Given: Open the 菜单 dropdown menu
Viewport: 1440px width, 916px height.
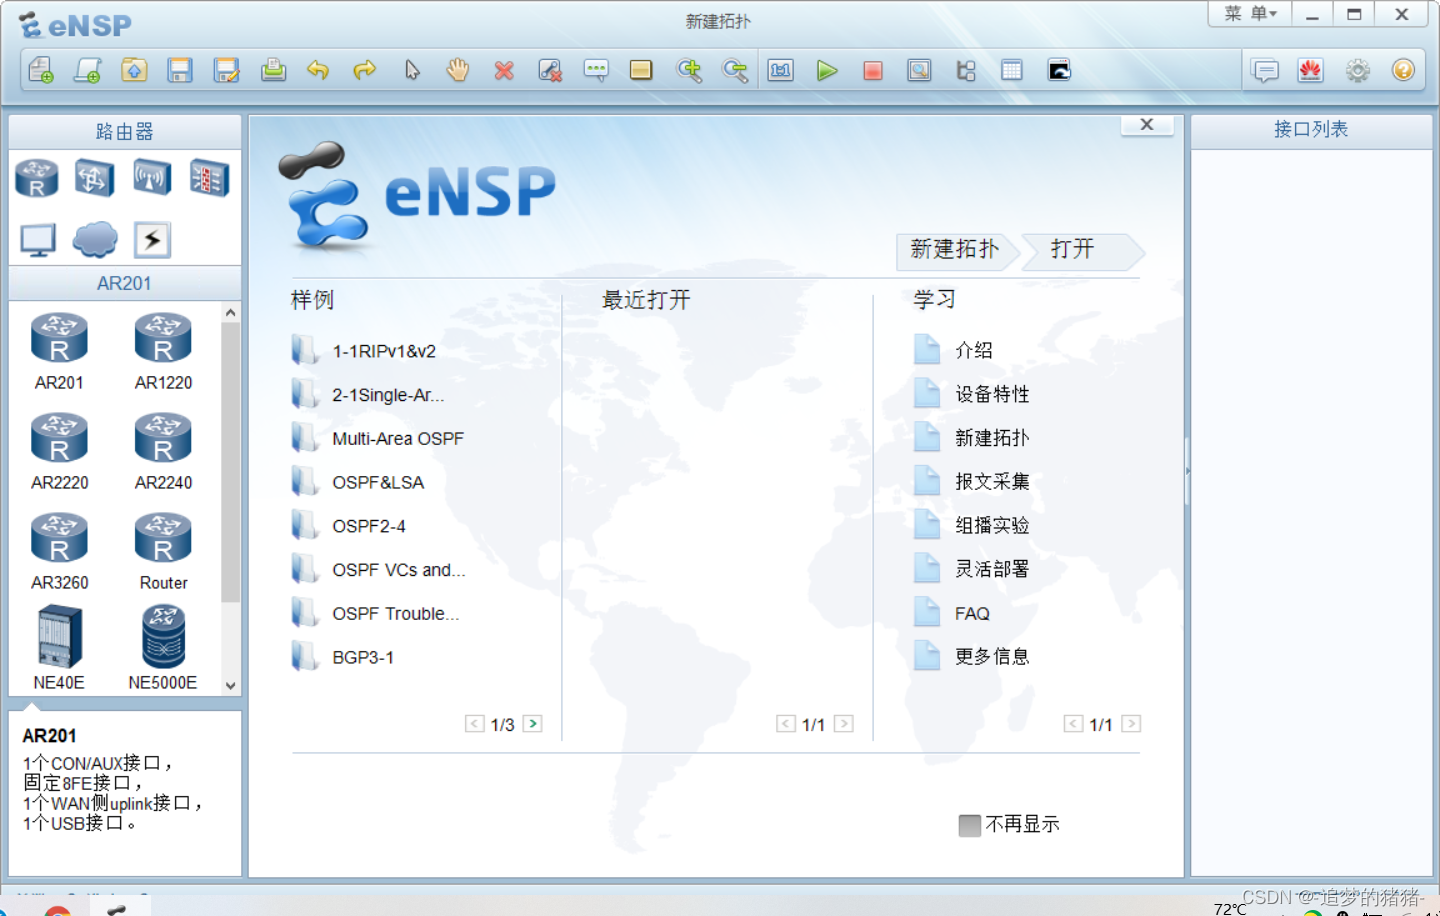Looking at the screenshot, I should pos(1250,14).
